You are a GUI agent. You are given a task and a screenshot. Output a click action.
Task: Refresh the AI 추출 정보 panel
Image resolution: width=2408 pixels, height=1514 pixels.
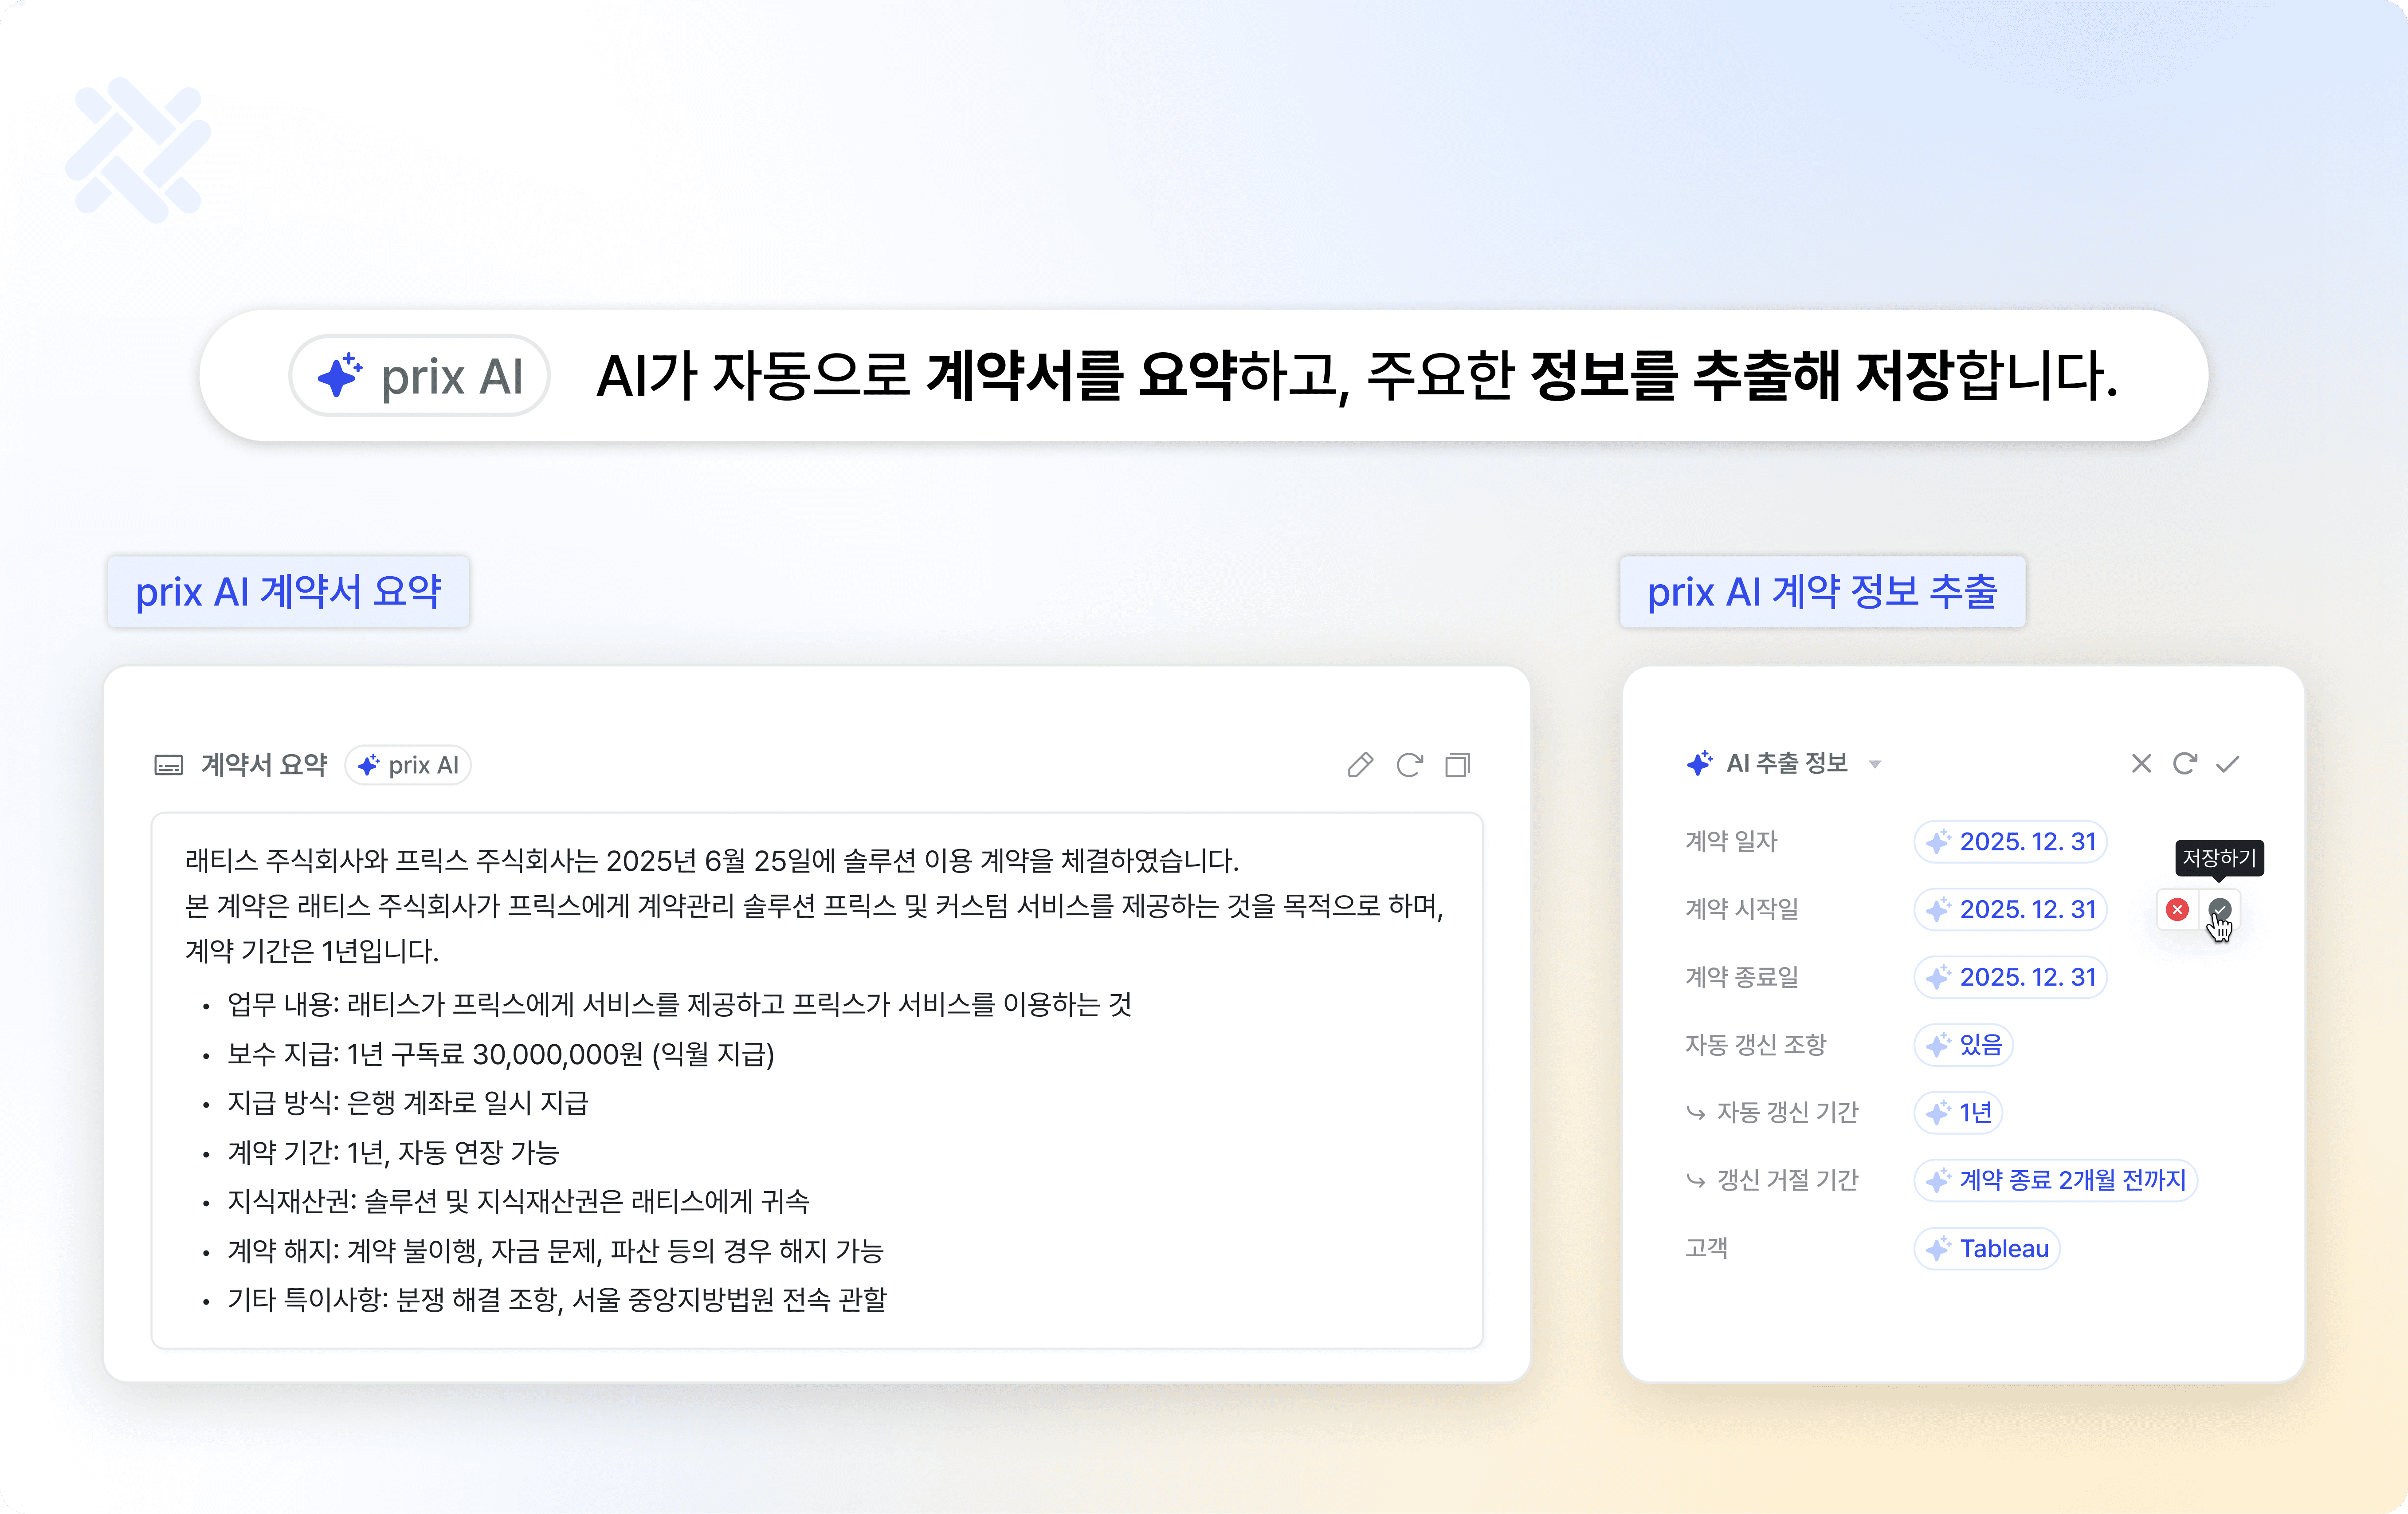tap(2184, 764)
